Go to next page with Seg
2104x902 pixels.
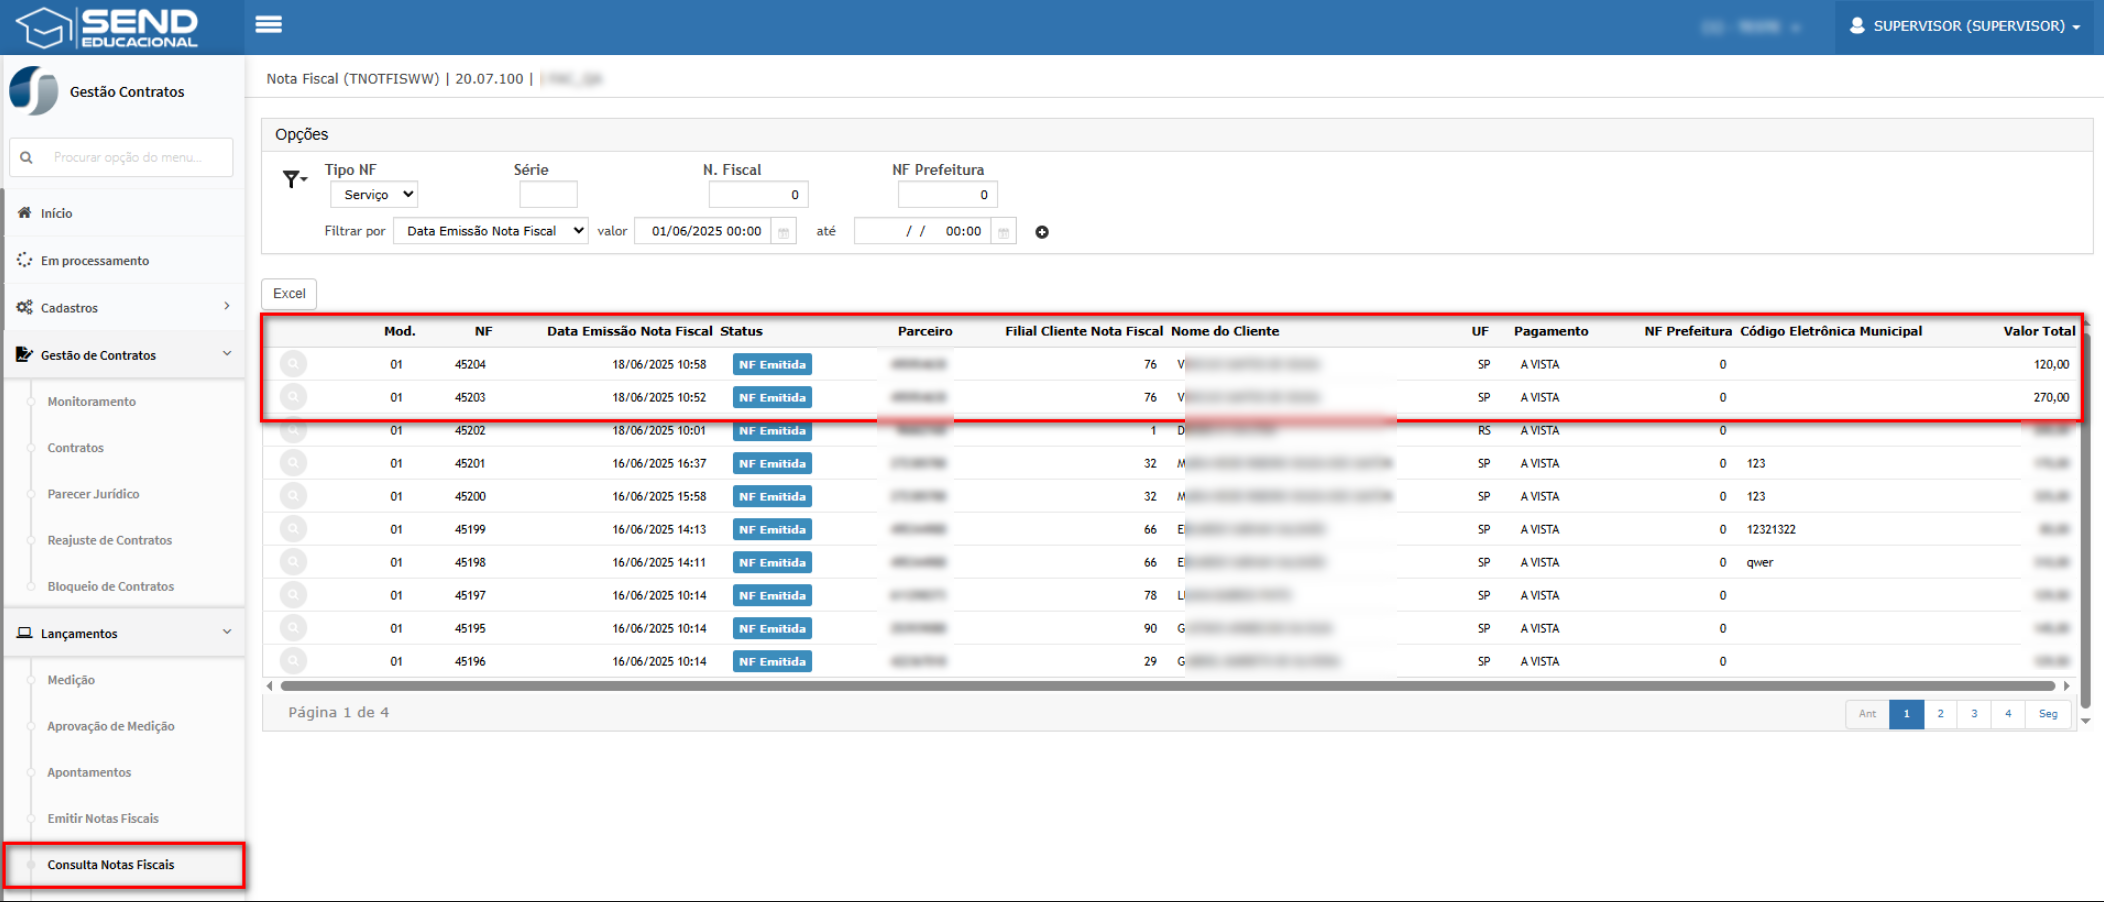(x=2048, y=714)
